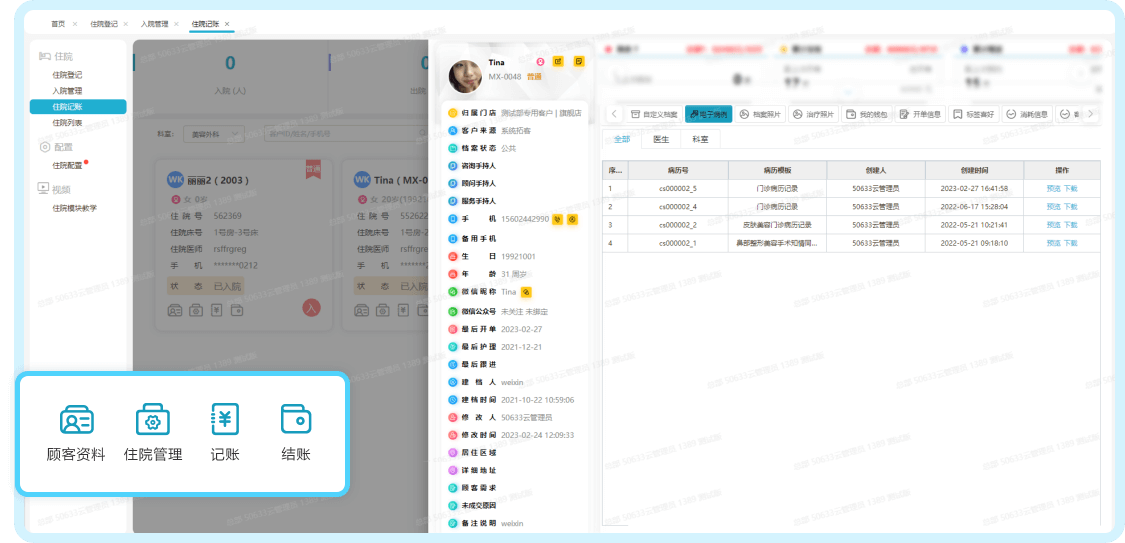Screen dimensions: 1125x543
Task: Switch to the 住院登记 top tab
Action: click(104, 24)
